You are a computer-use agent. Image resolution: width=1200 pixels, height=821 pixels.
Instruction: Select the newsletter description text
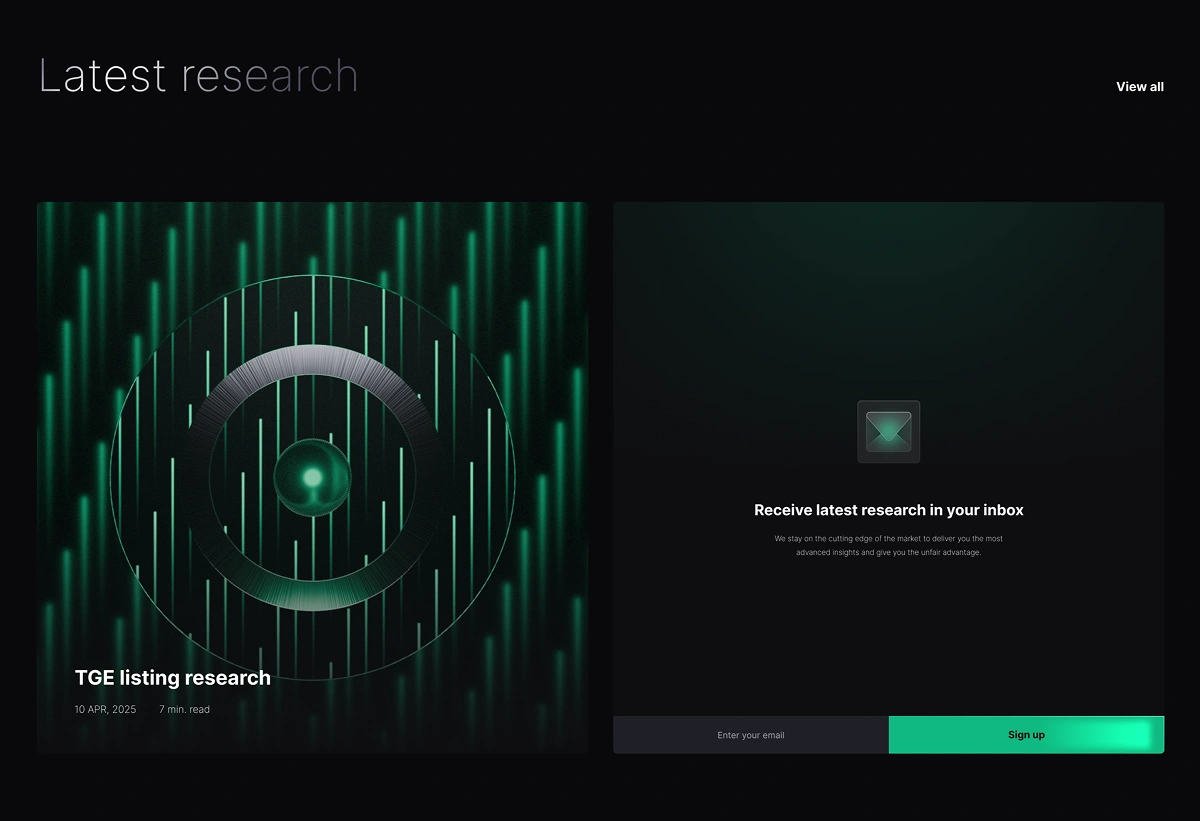[x=888, y=545]
